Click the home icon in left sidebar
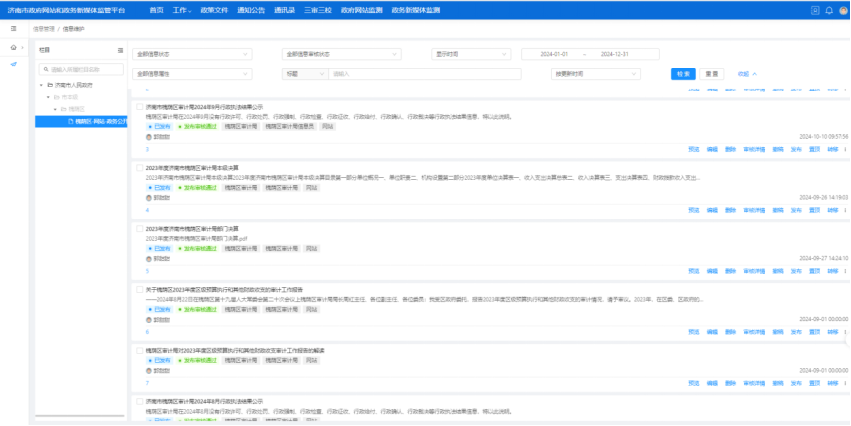The height and width of the screenshot is (426, 851). click(x=13, y=47)
